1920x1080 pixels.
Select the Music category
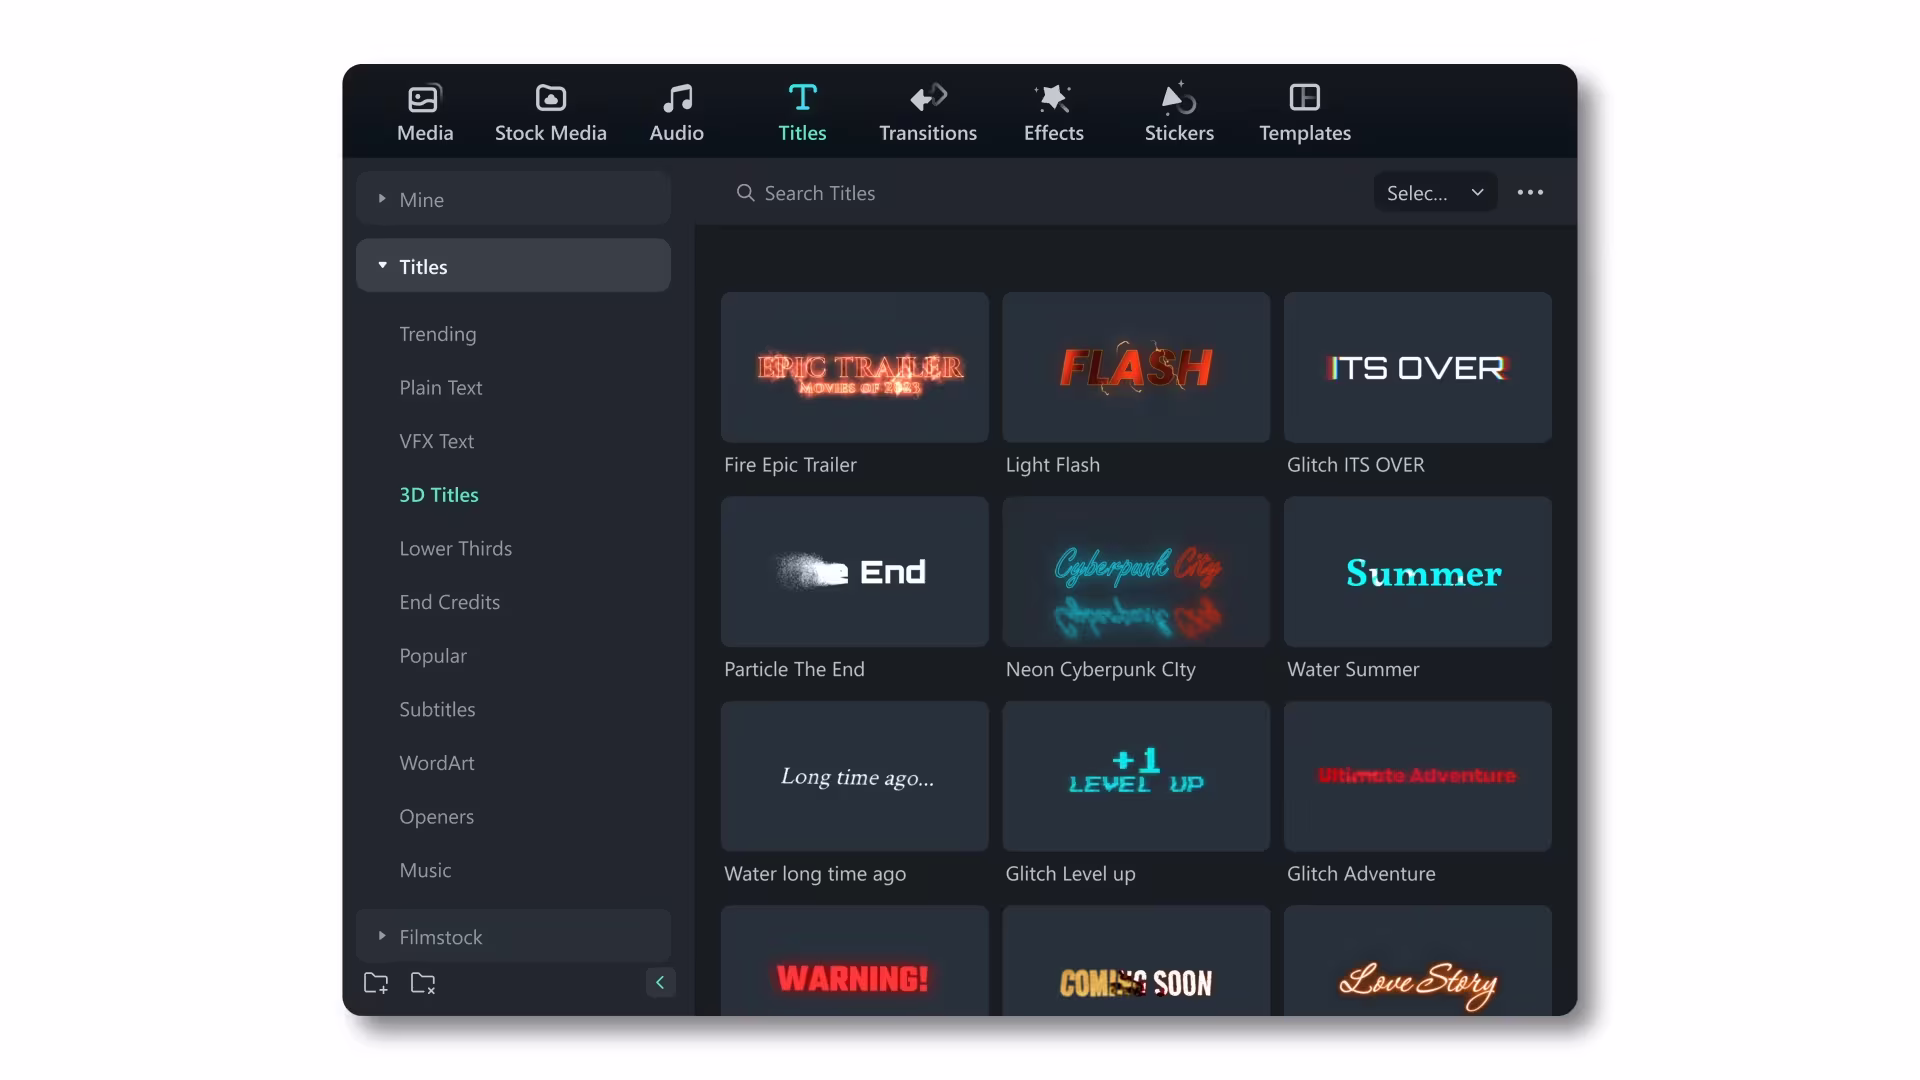coord(426,870)
